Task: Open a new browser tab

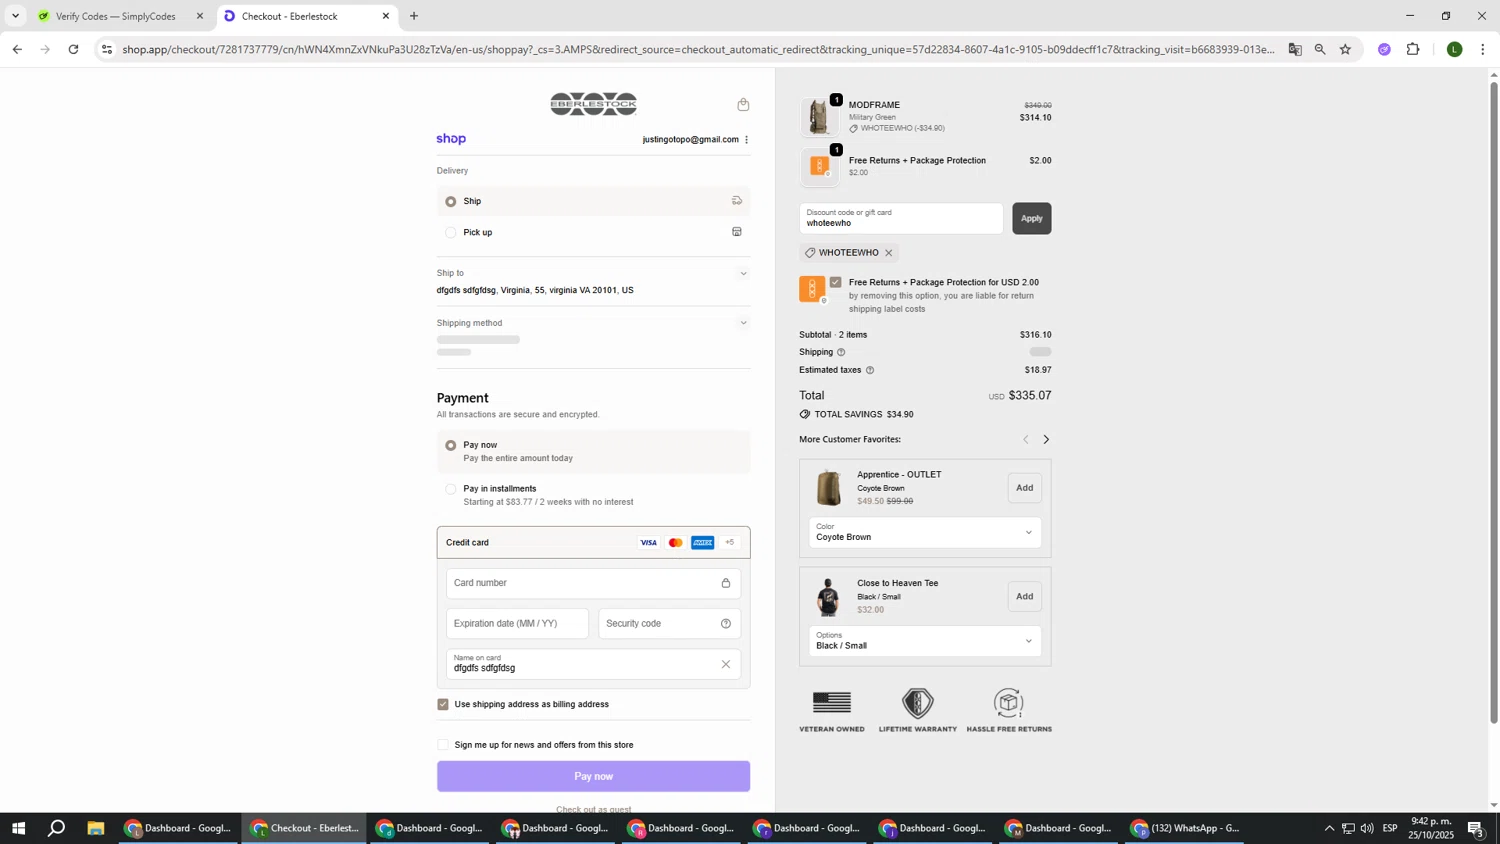Action: click(414, 16)
